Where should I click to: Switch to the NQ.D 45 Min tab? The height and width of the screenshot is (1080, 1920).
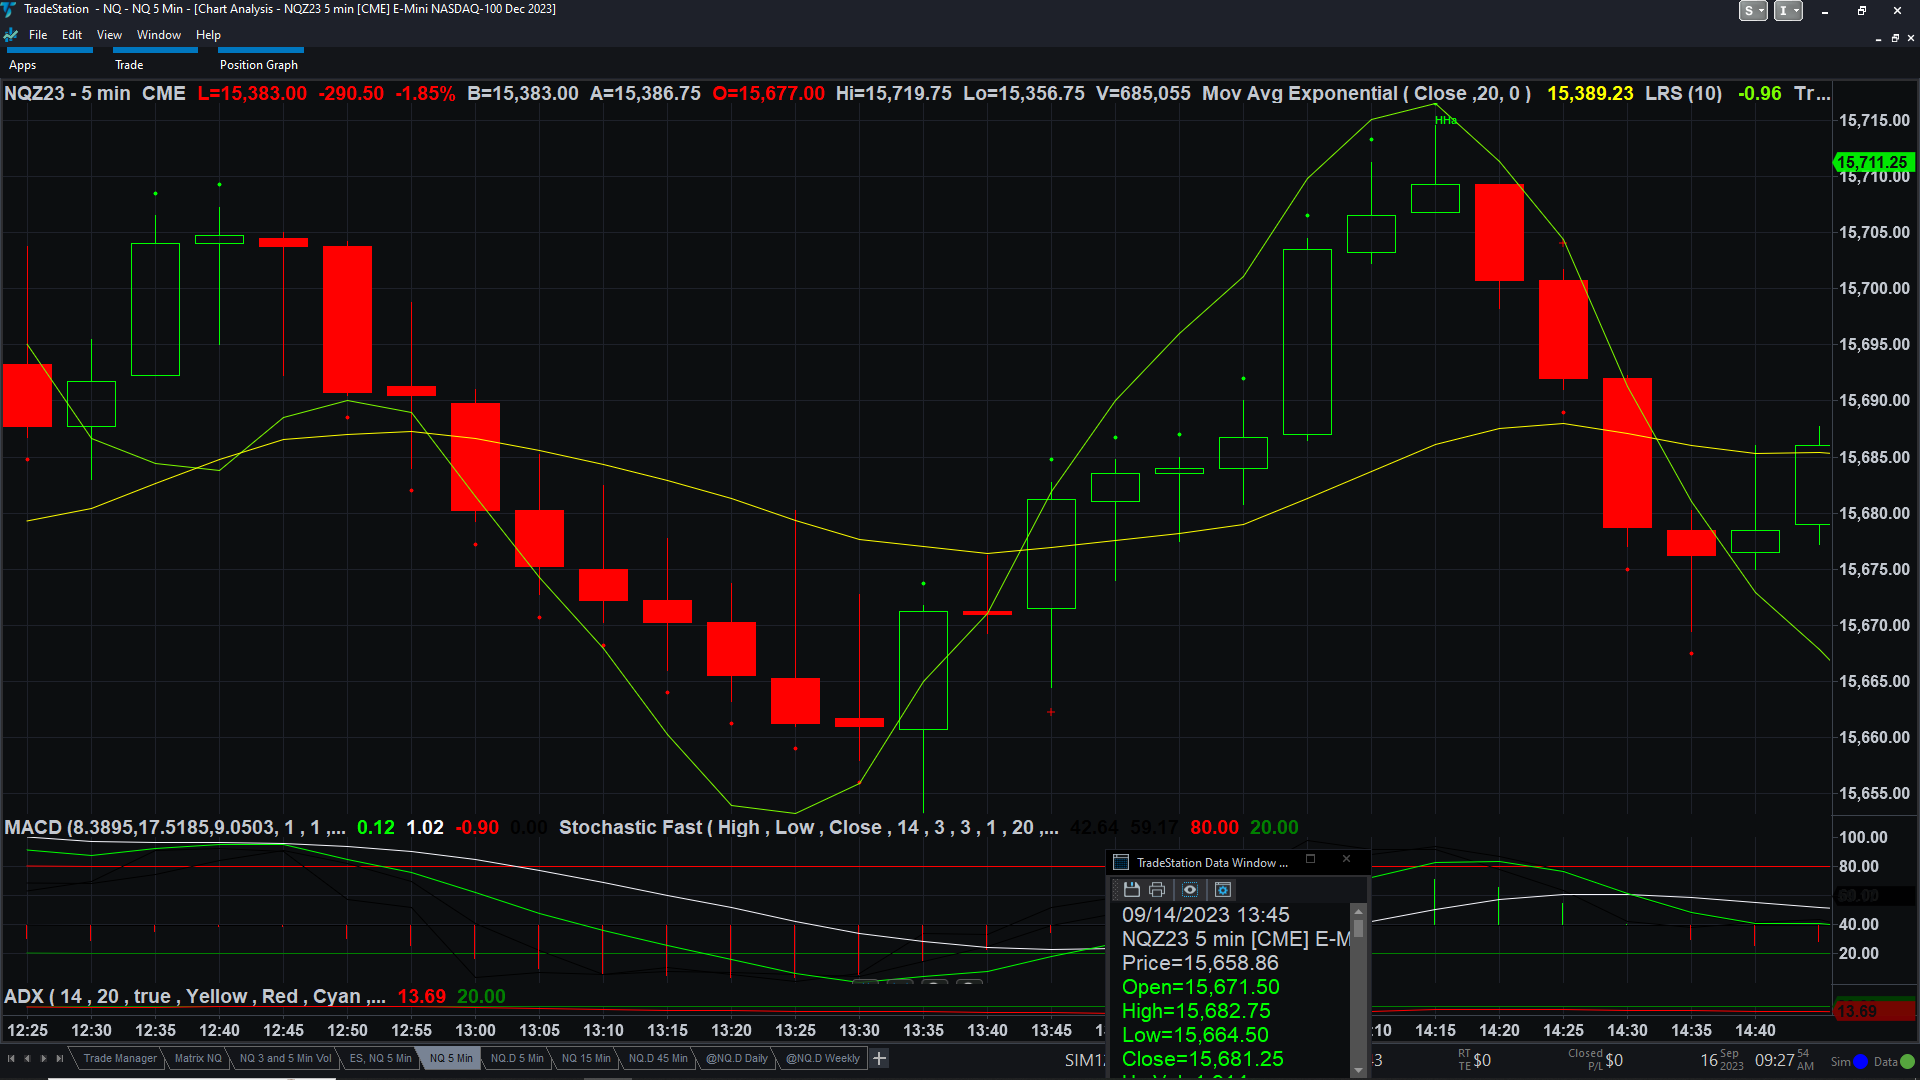pyautogui.click(x=658, y=1059)
